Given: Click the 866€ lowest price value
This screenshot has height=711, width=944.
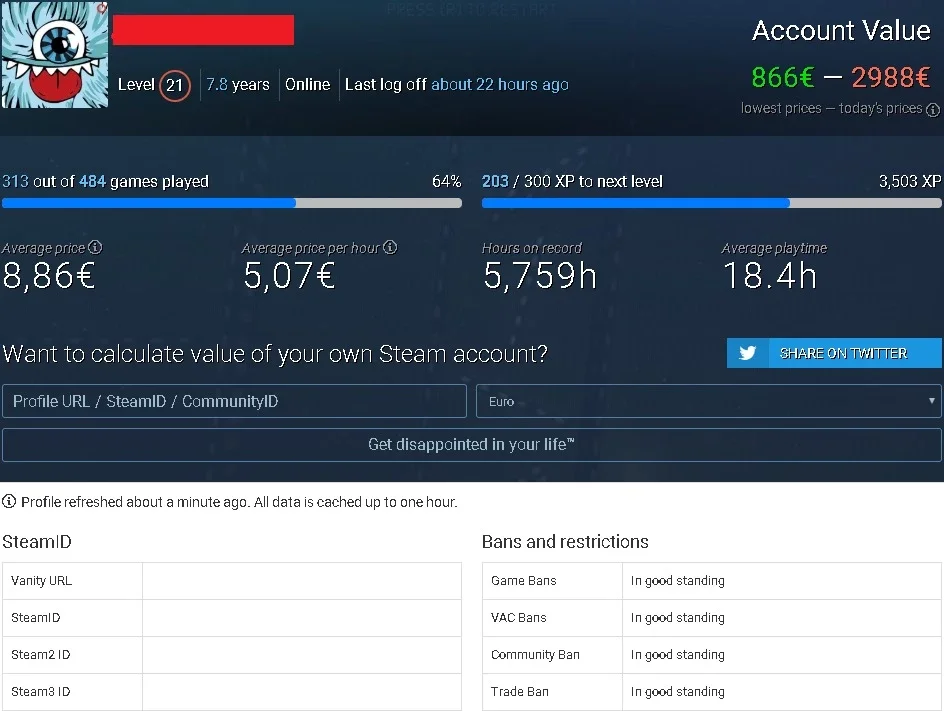Looking at the screenshot, I should tap(783, 77).
